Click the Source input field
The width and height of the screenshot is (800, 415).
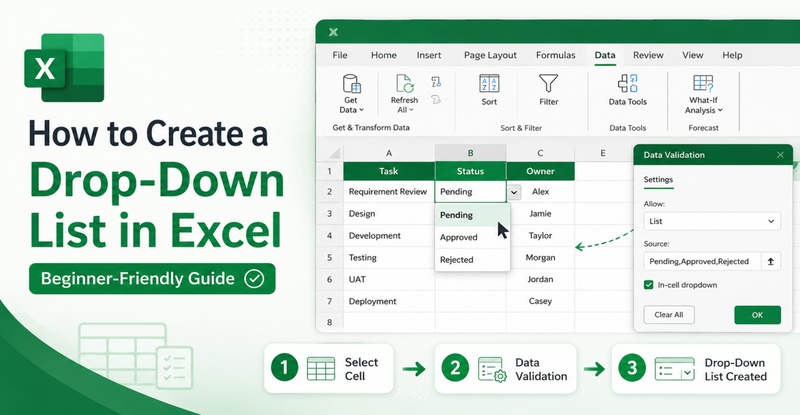[x=702, y=261]
